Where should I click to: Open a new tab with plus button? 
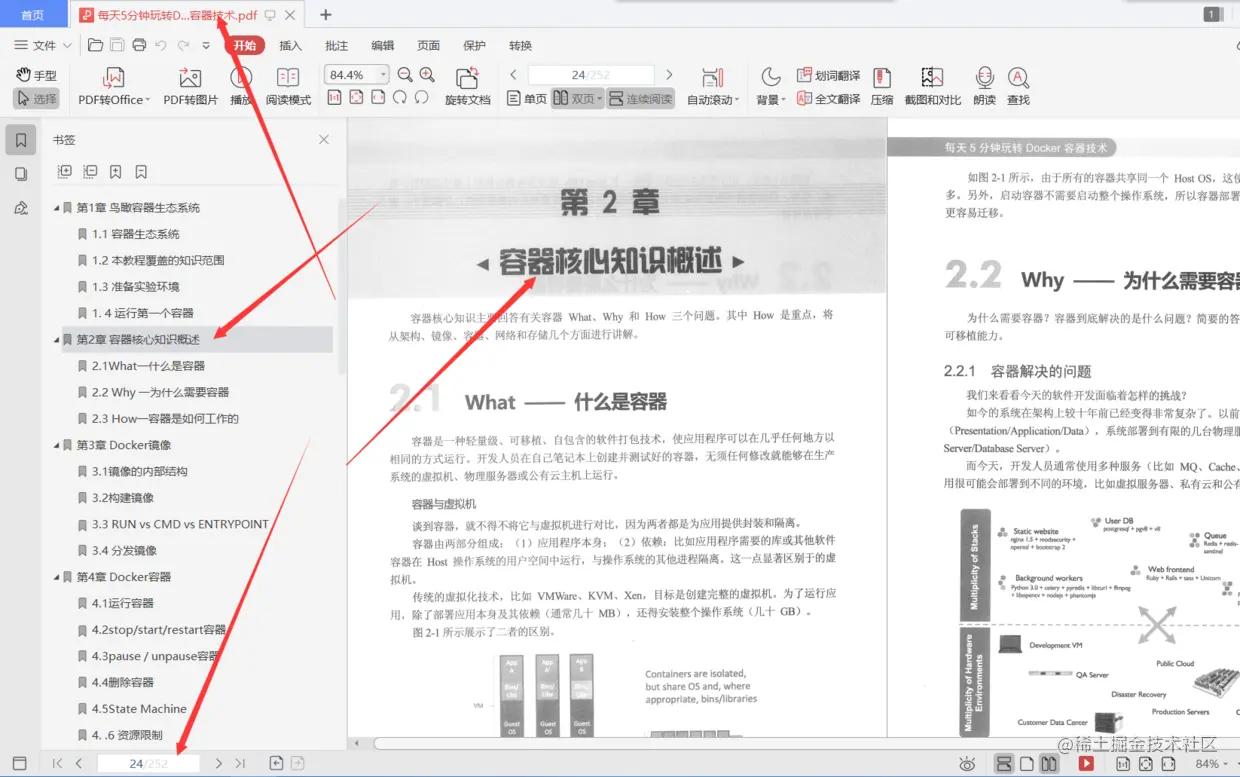[325, 14]
